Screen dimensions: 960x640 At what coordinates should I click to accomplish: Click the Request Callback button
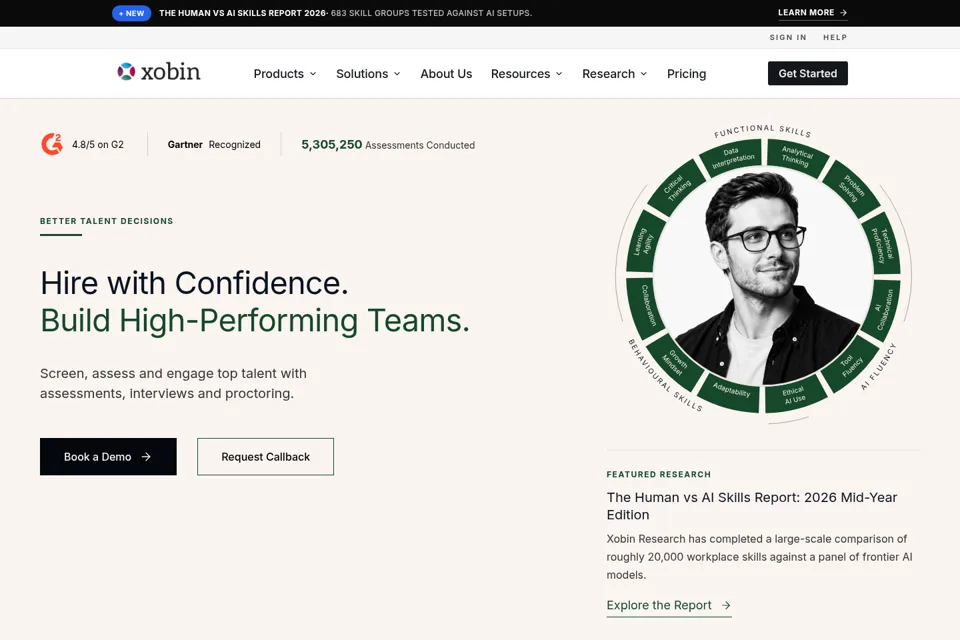(266, 456)
